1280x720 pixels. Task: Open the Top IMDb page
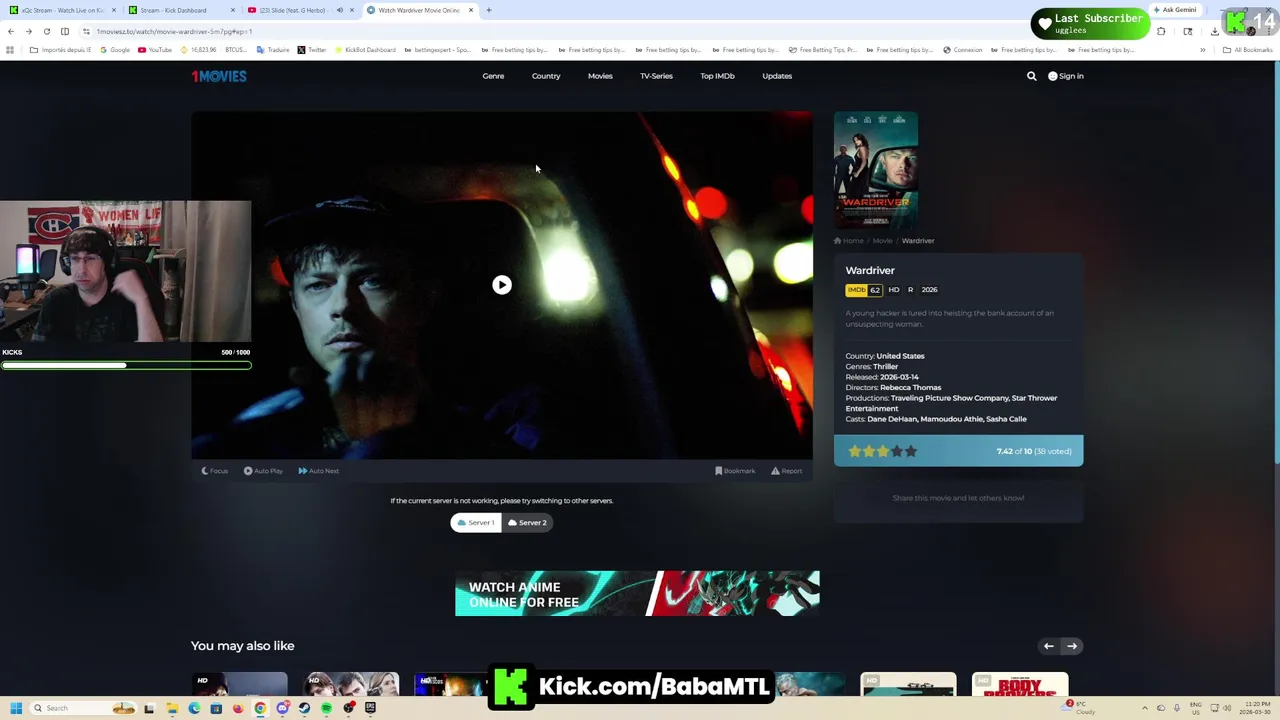(717, 76)
